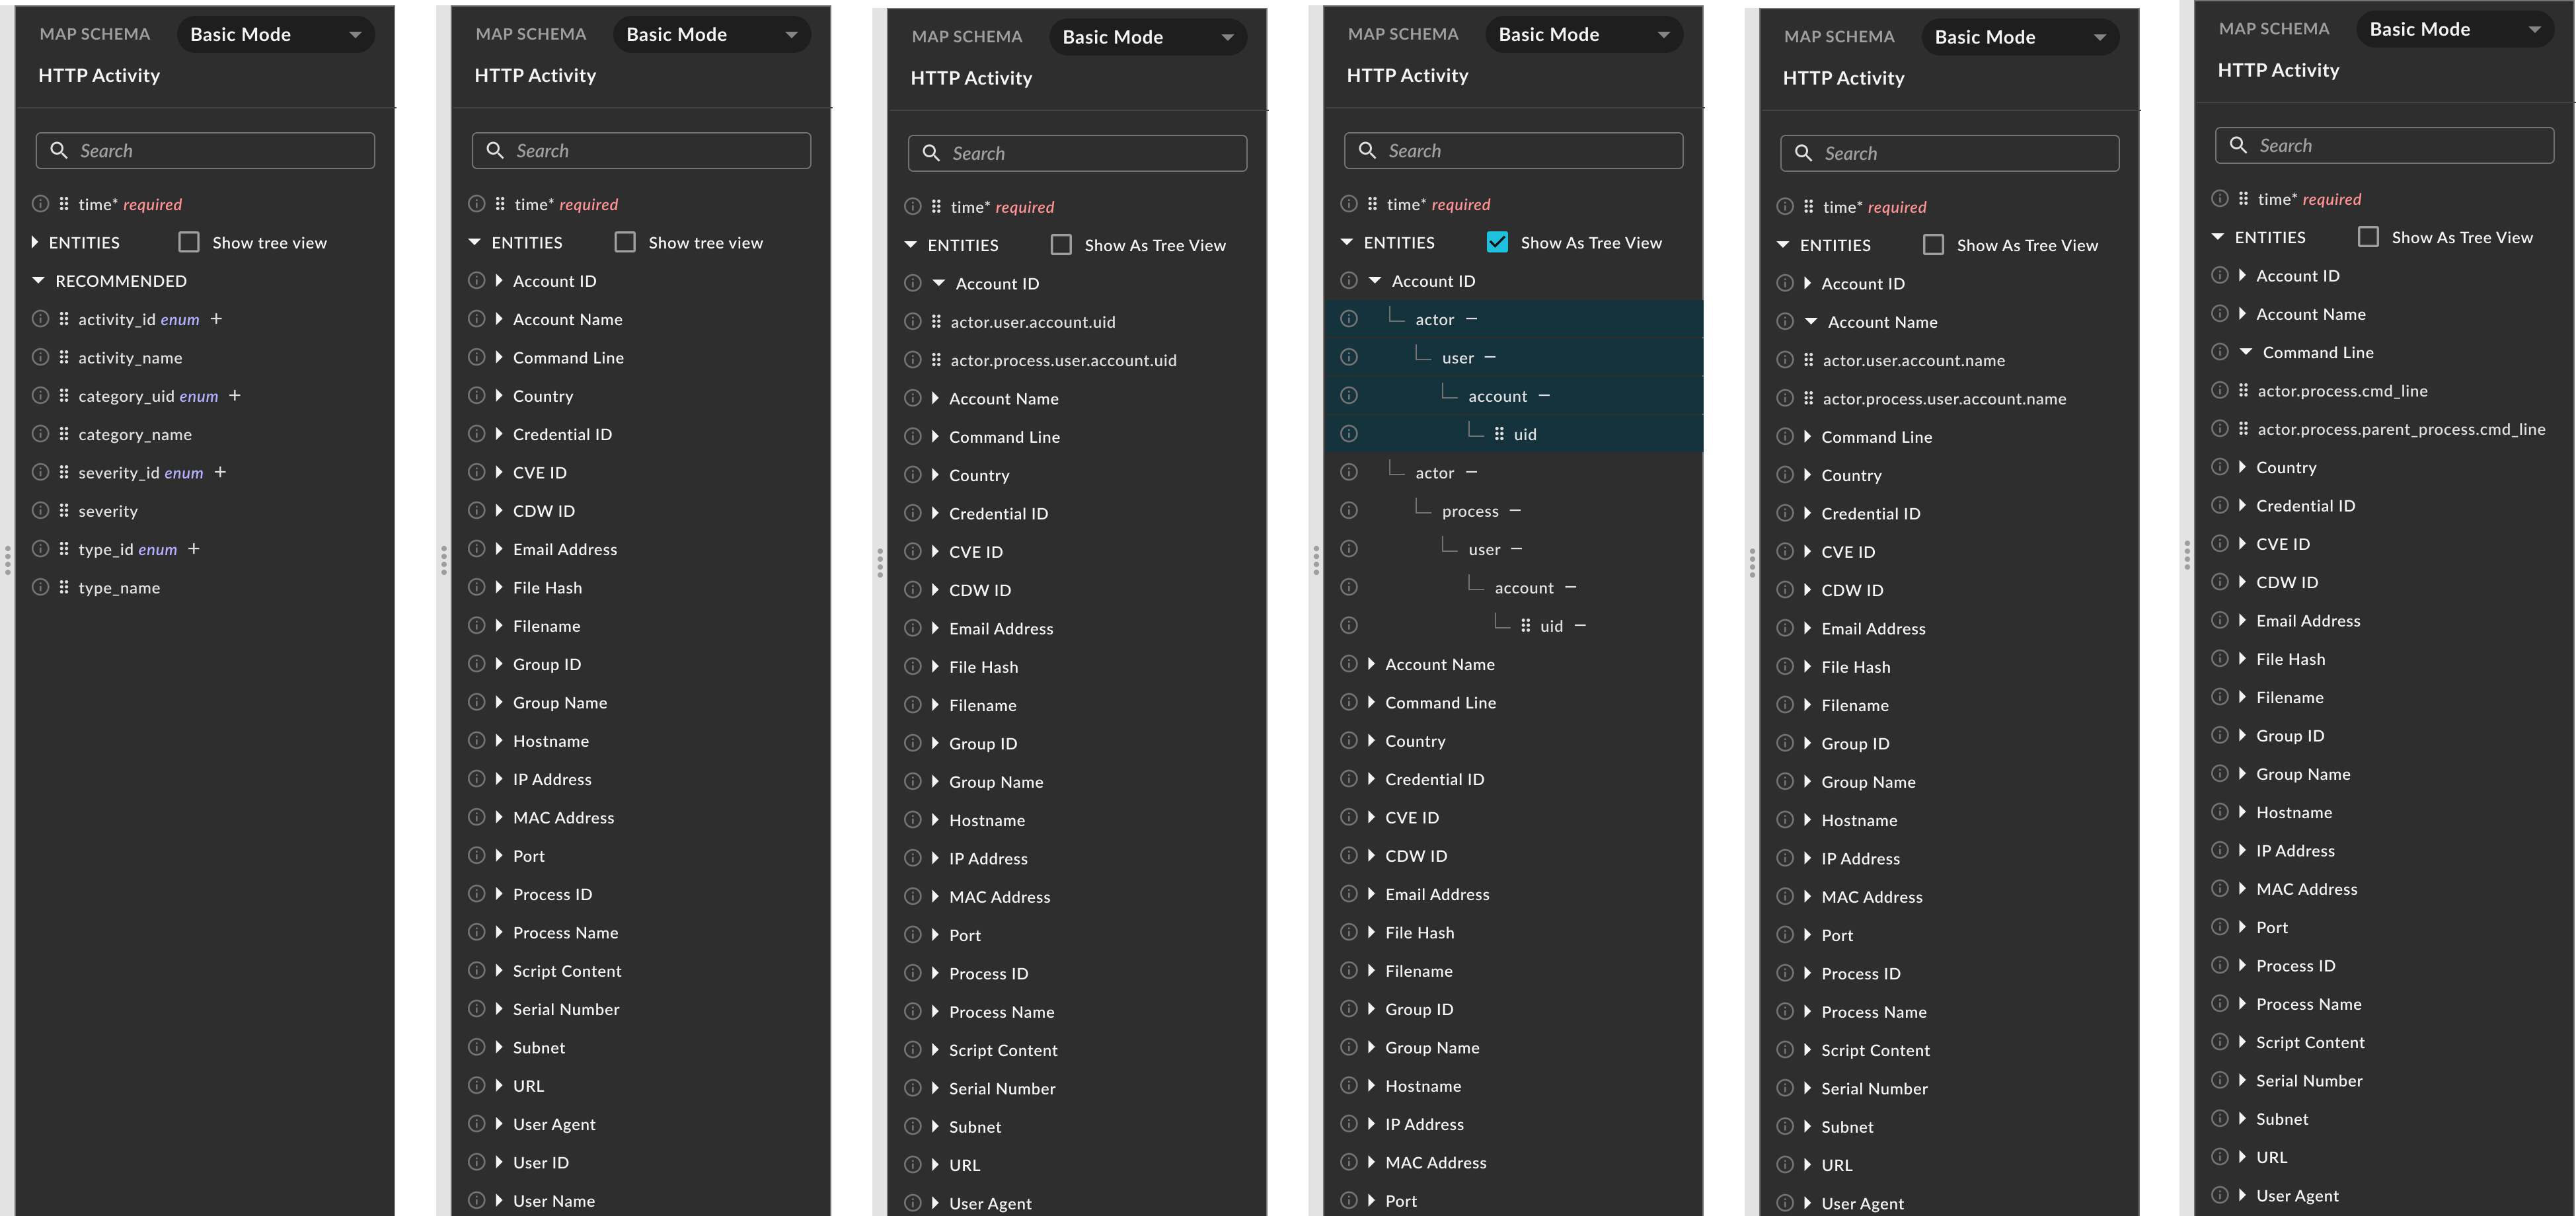The width and height of the screenshot is (2576, 1216).
Task: Select the type_name field
Action: pos(119,588)
